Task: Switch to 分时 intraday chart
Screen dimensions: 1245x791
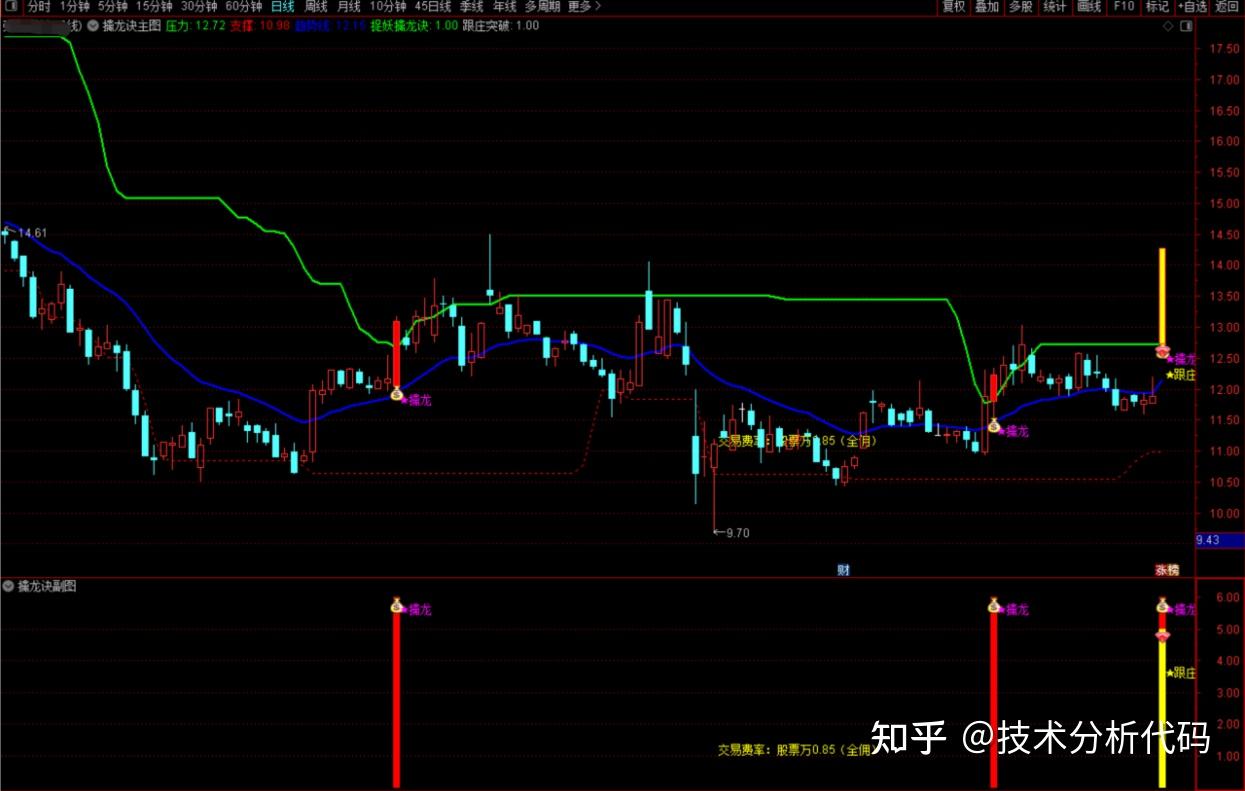Action: click(x=39, y=6)
